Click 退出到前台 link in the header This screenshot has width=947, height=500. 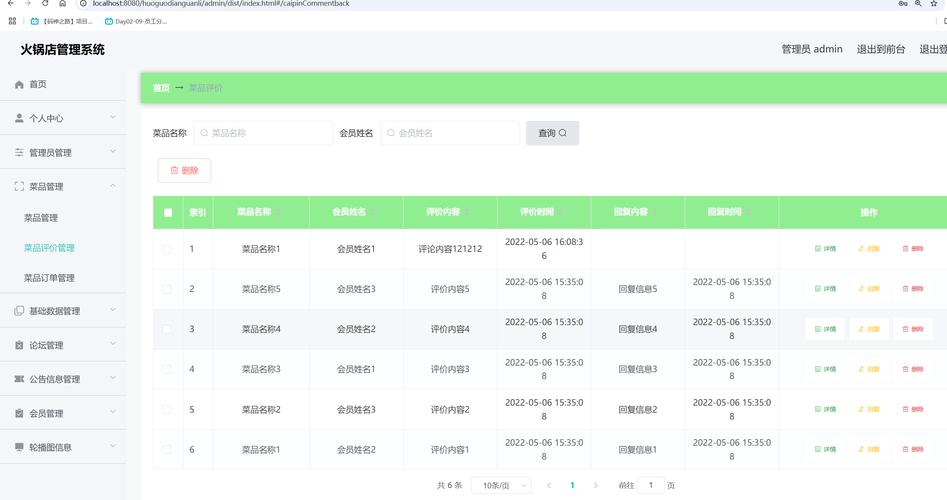[x=880, y=49]
